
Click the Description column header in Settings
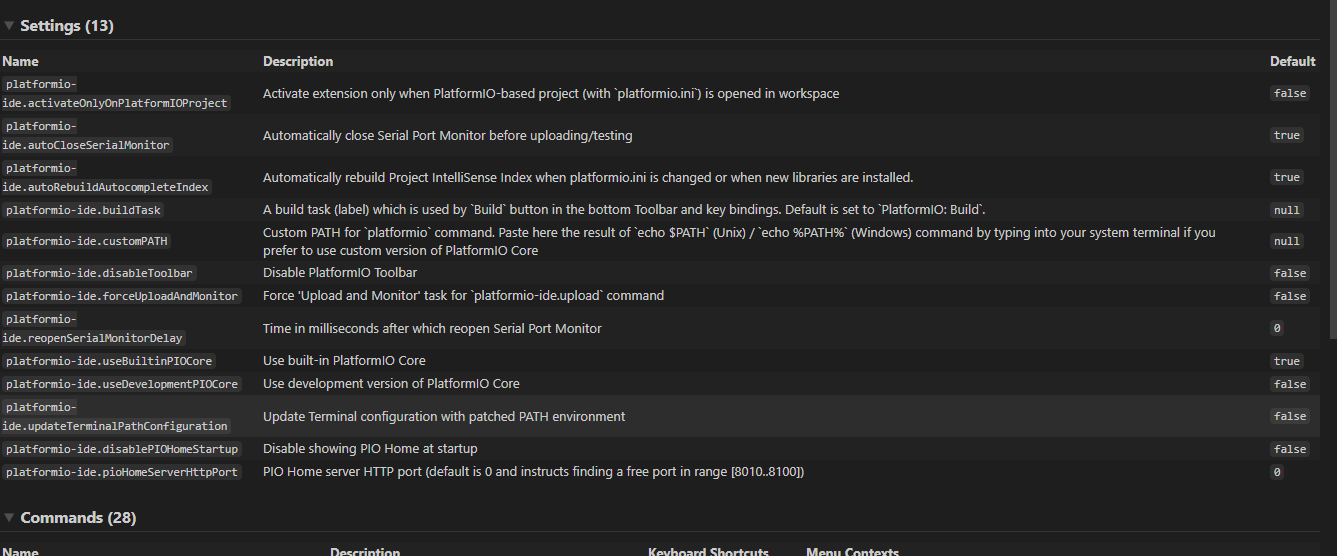[298, 61]
